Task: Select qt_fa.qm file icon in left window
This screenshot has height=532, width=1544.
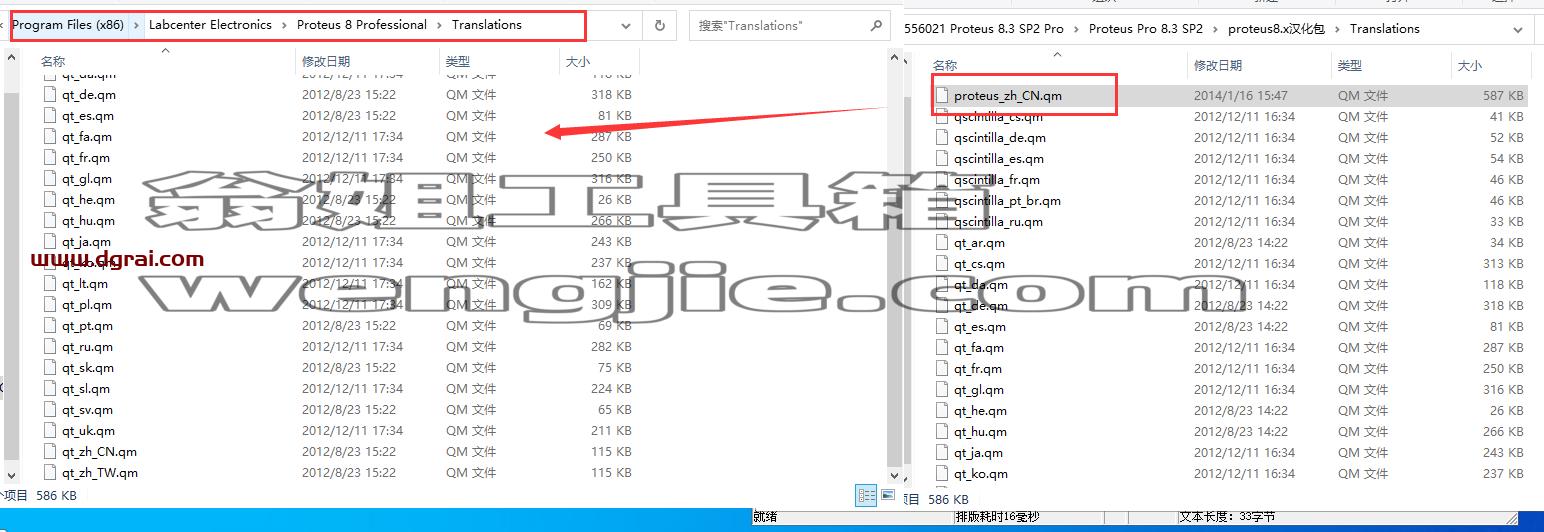Action: [x=51, y=137]
